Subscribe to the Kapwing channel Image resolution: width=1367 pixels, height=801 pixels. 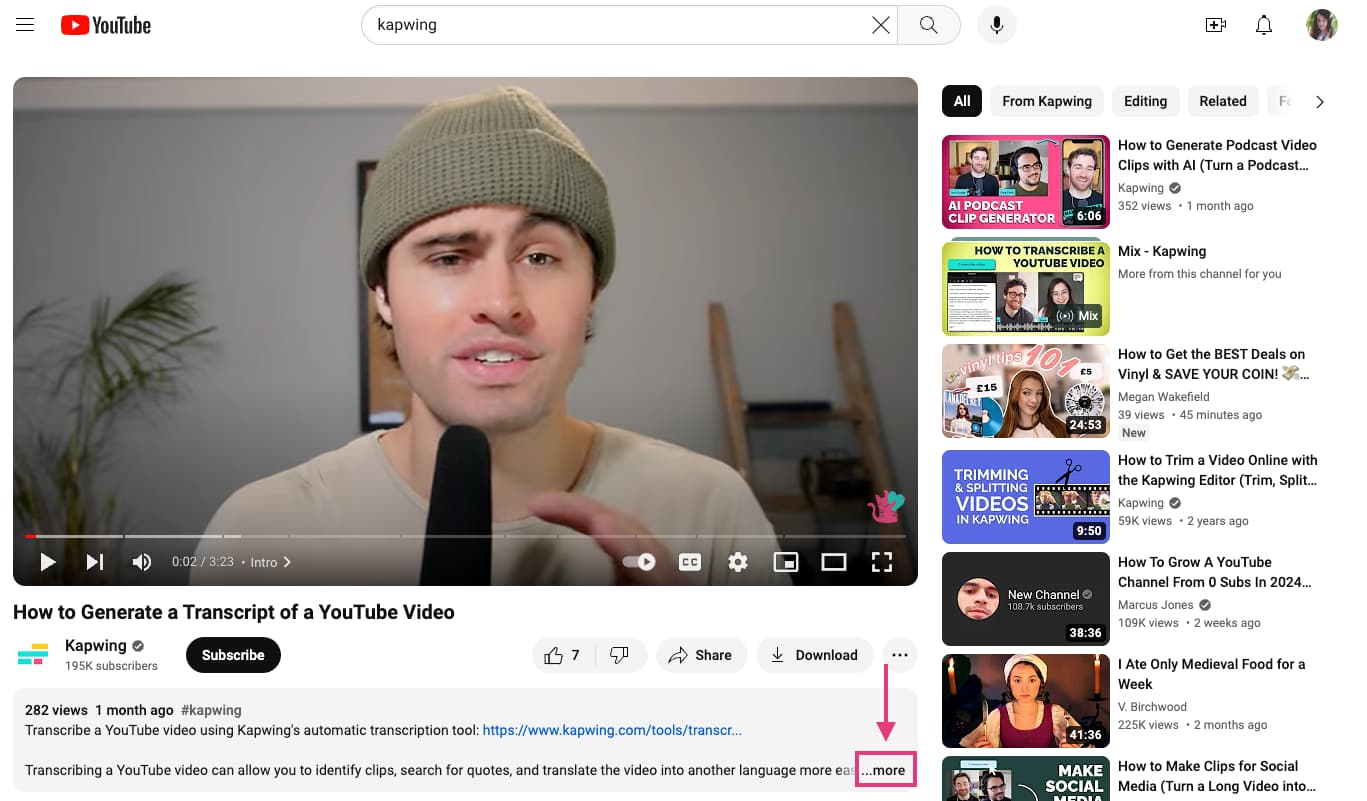tap(233, 655)
